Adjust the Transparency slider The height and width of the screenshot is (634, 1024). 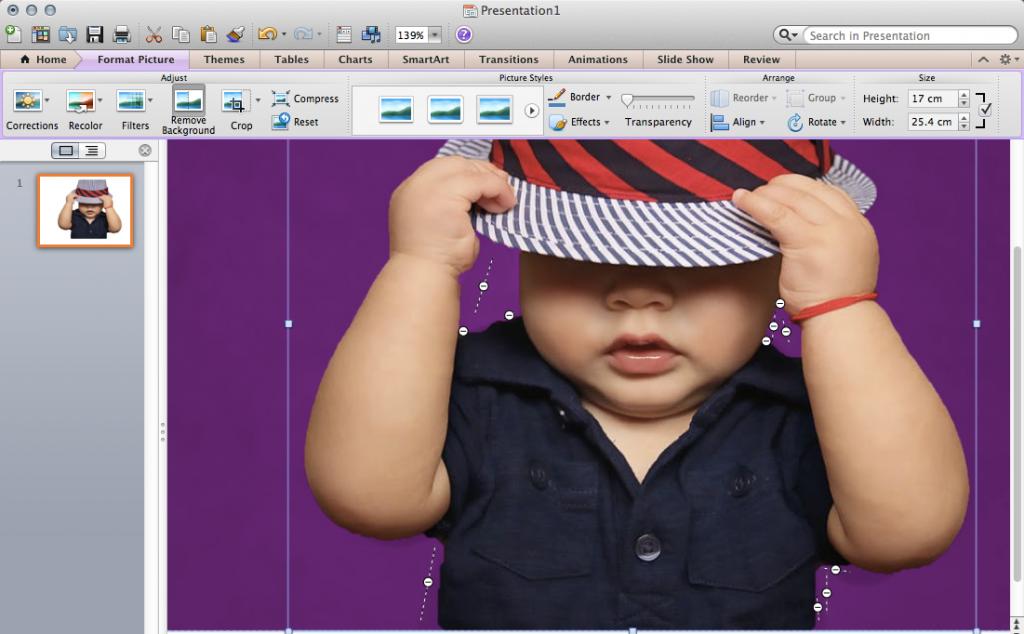(x=658, y=101)
